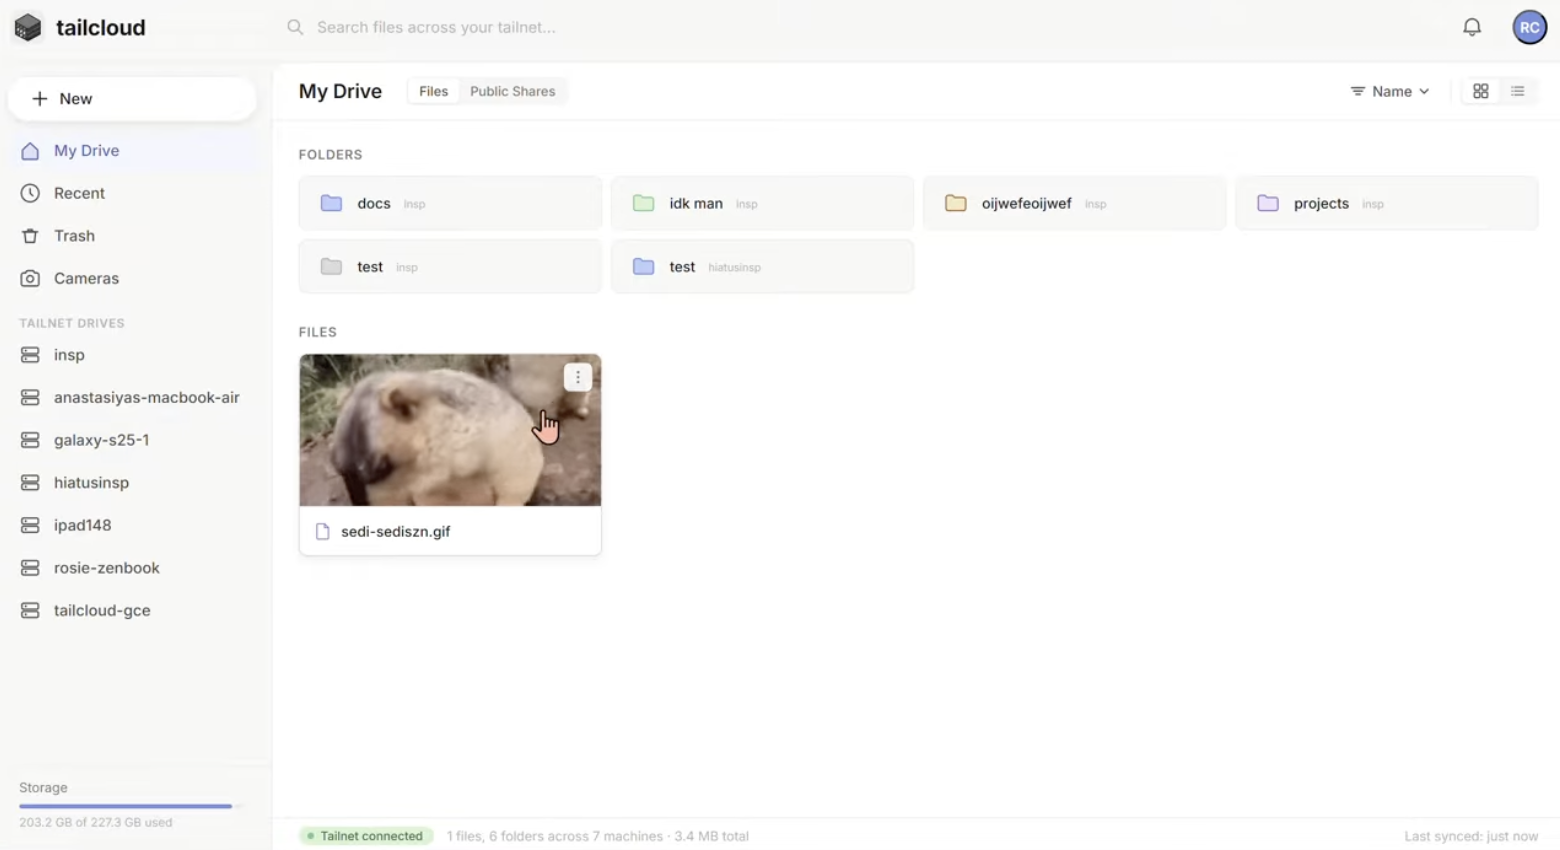The width and height of the screenshot is (1560, 850).
Task: Open Trash in the sidebar
Action: click(74, 236)
